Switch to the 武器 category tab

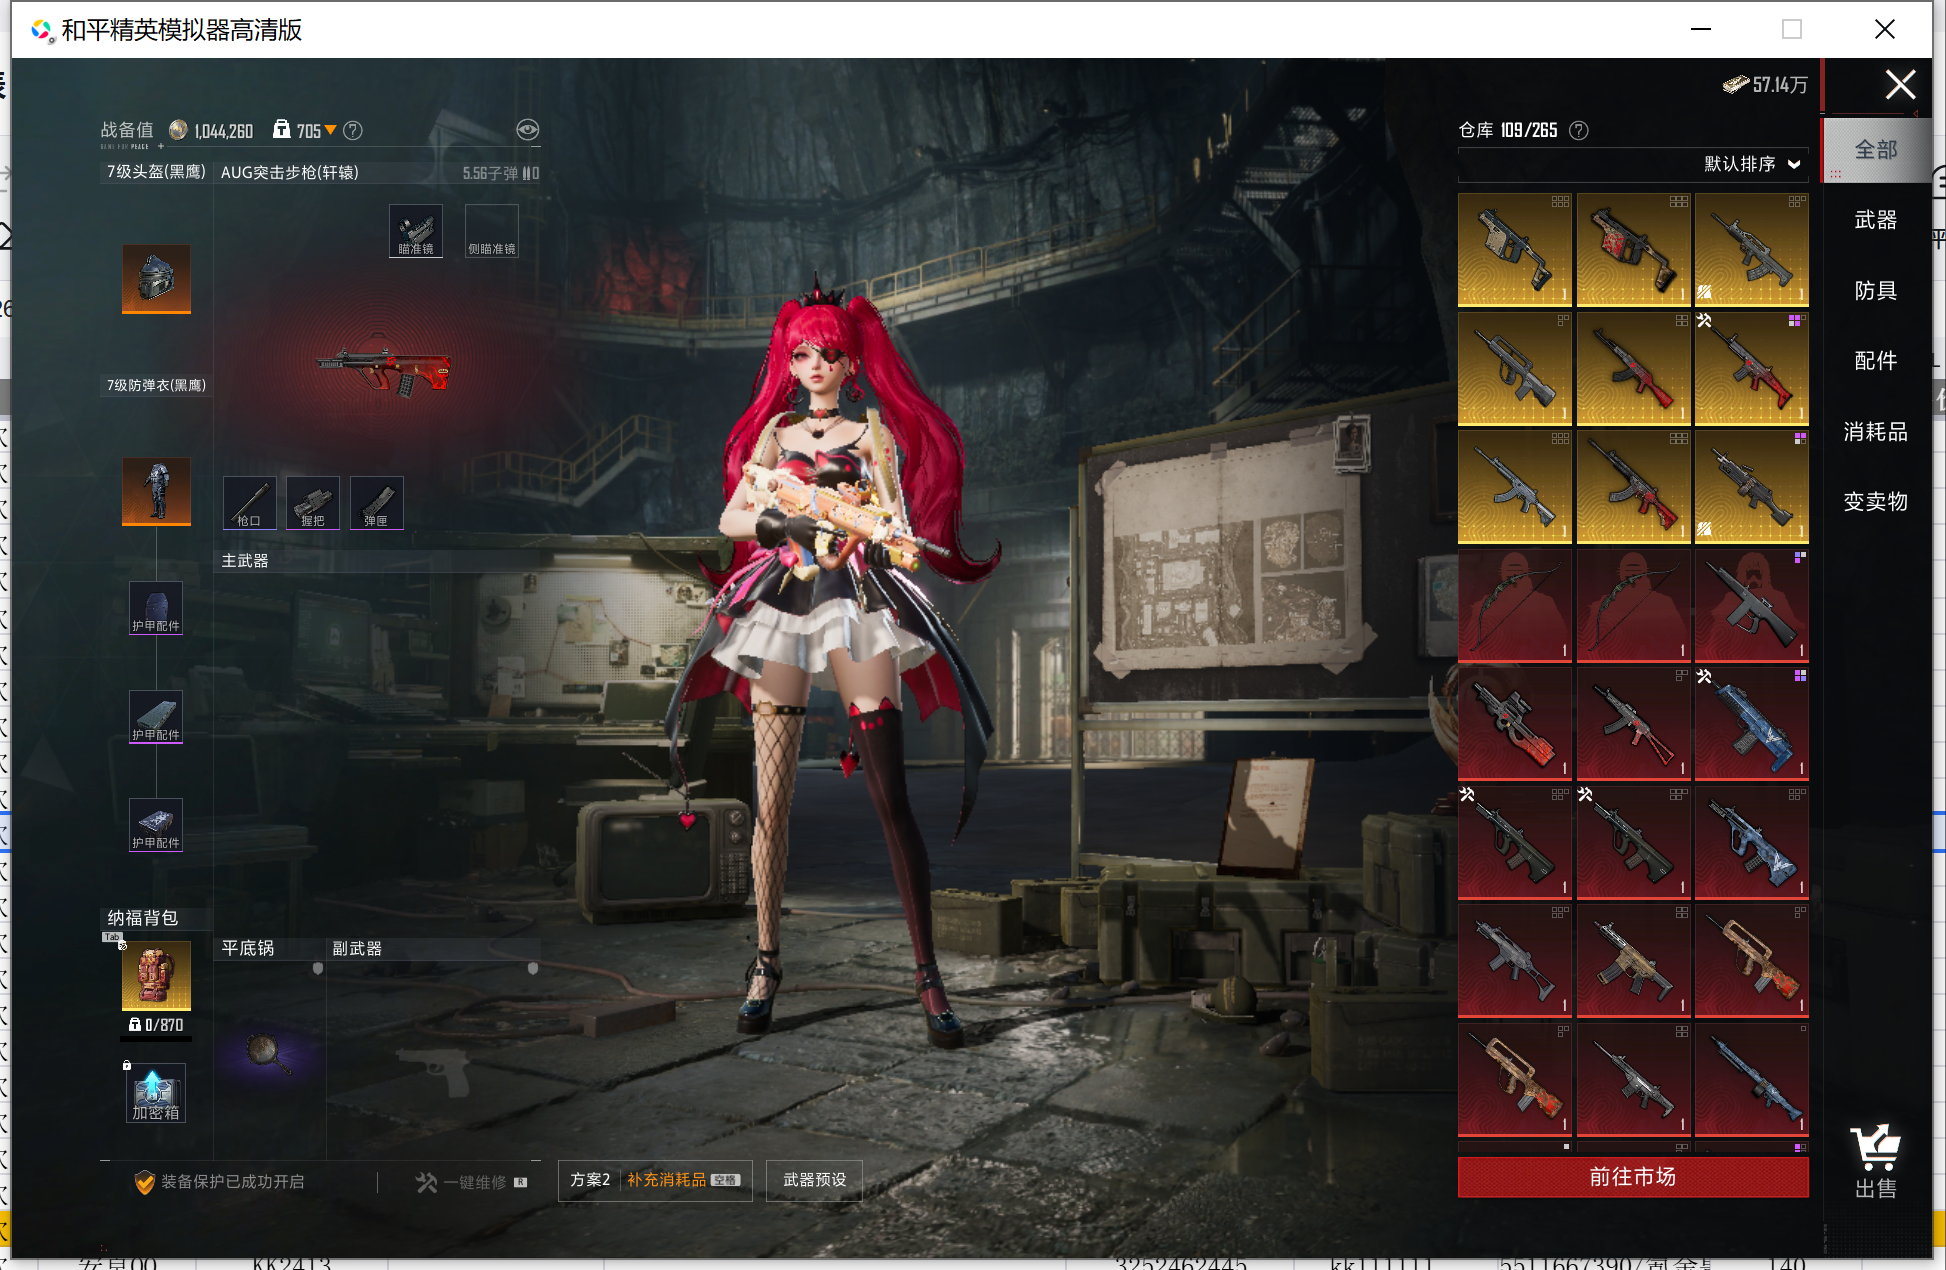tap(1875, 220)
